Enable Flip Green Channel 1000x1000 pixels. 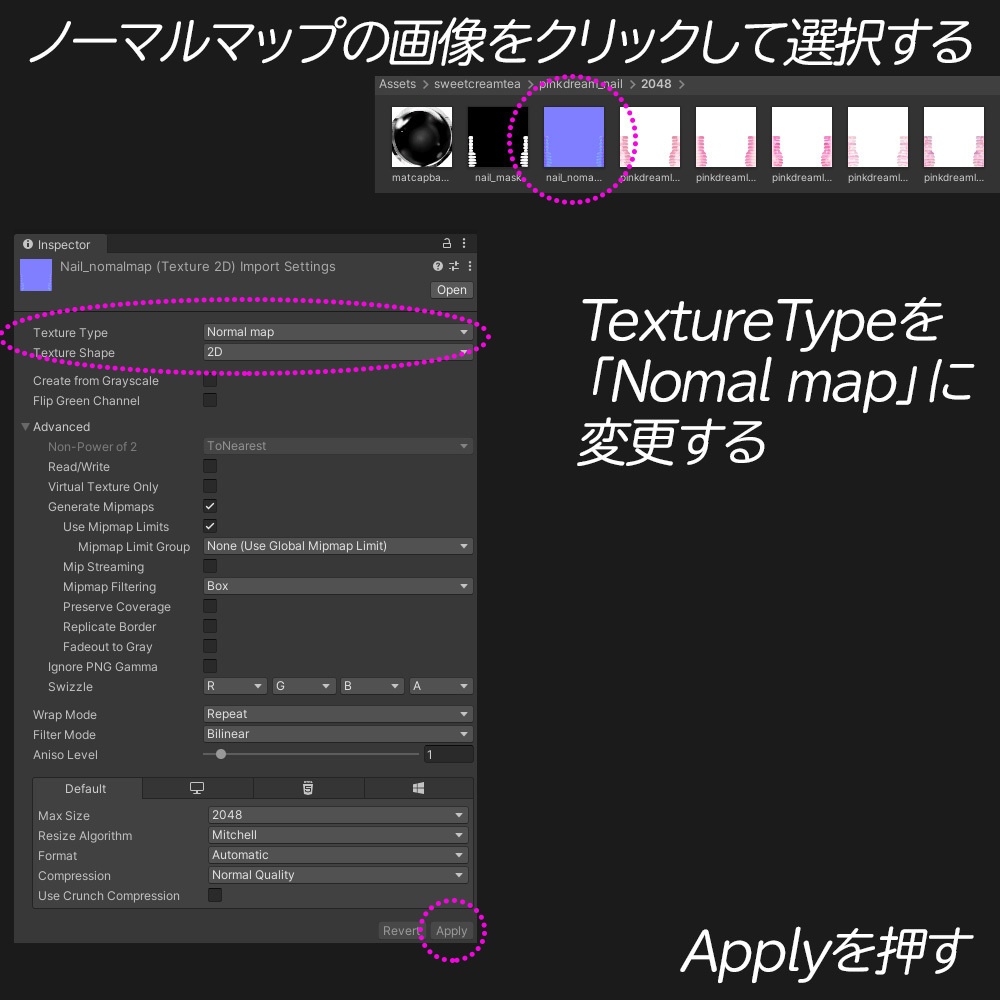pyautogui.click(x=210, y=399)
